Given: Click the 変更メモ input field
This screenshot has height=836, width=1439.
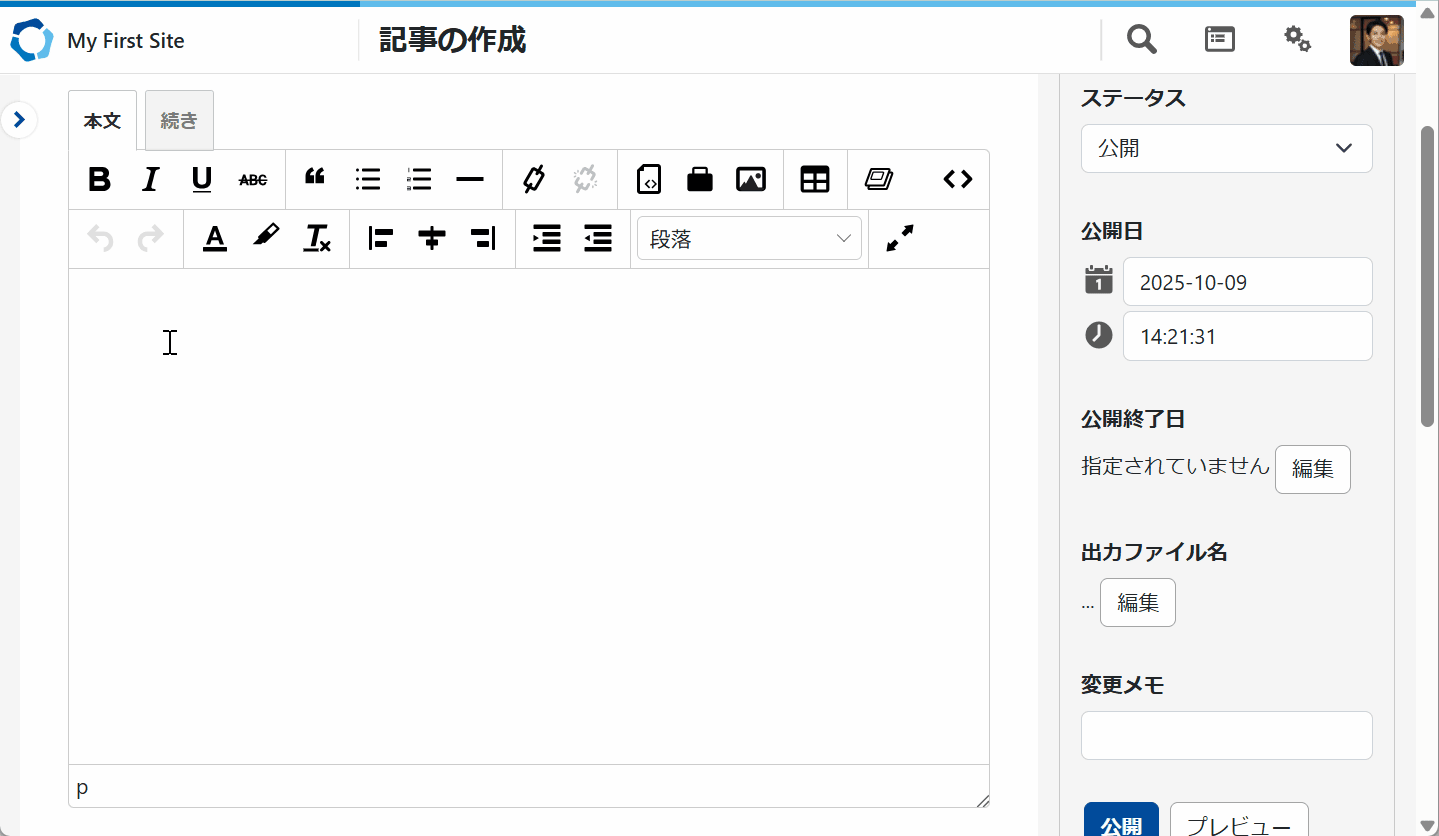Looking at the screenshot, I should [1226, 735].
